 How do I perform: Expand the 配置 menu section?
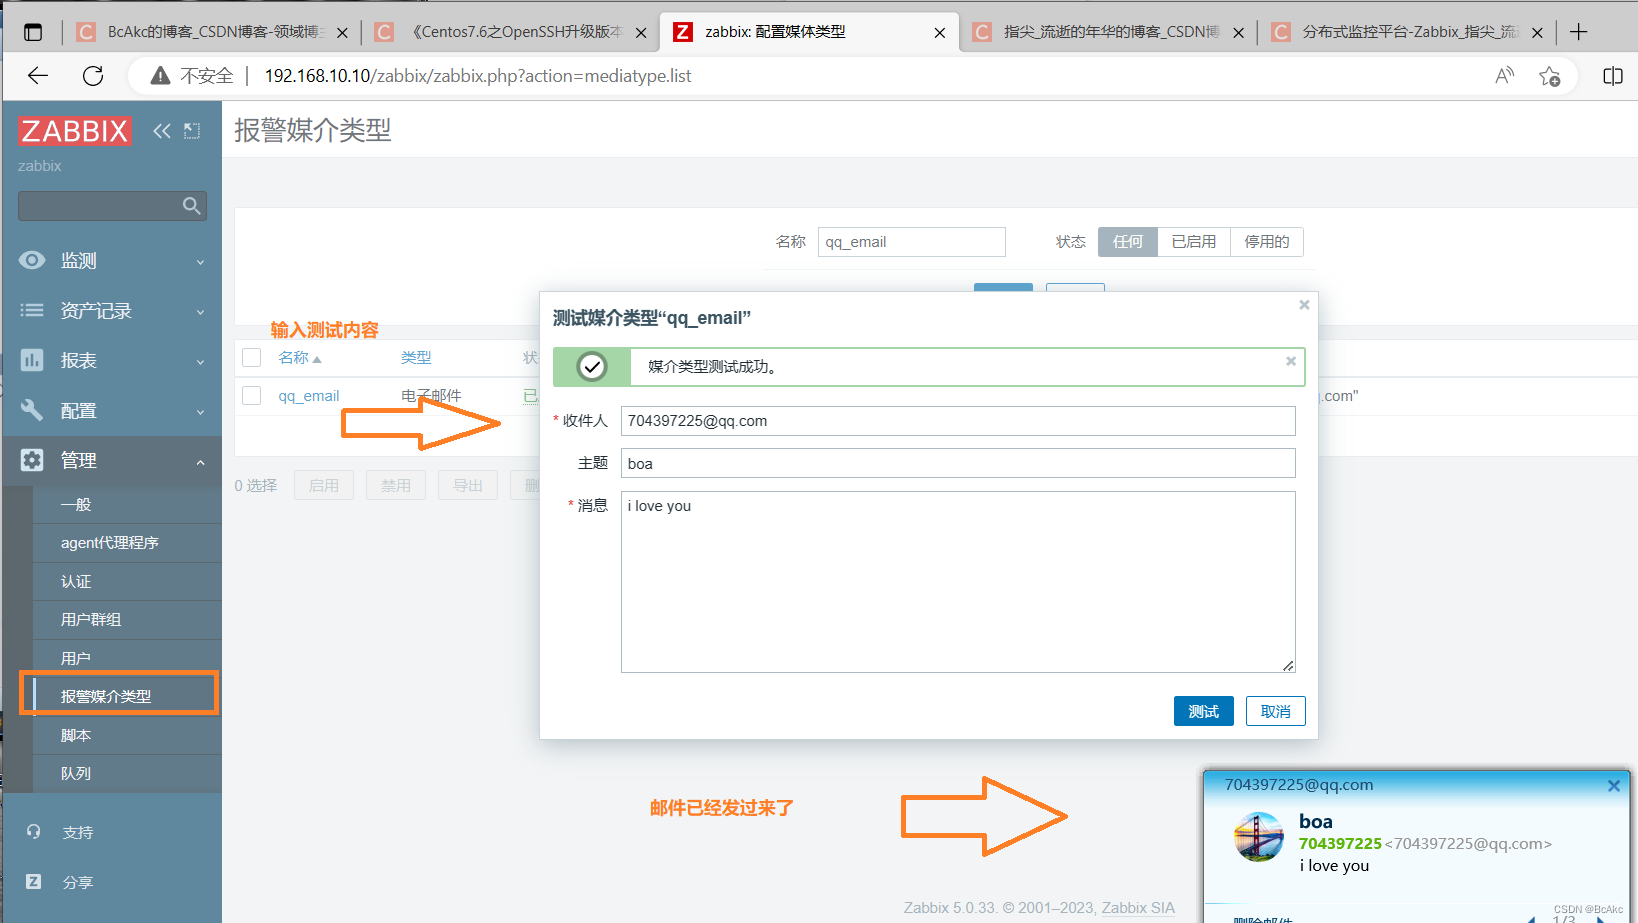112,410
